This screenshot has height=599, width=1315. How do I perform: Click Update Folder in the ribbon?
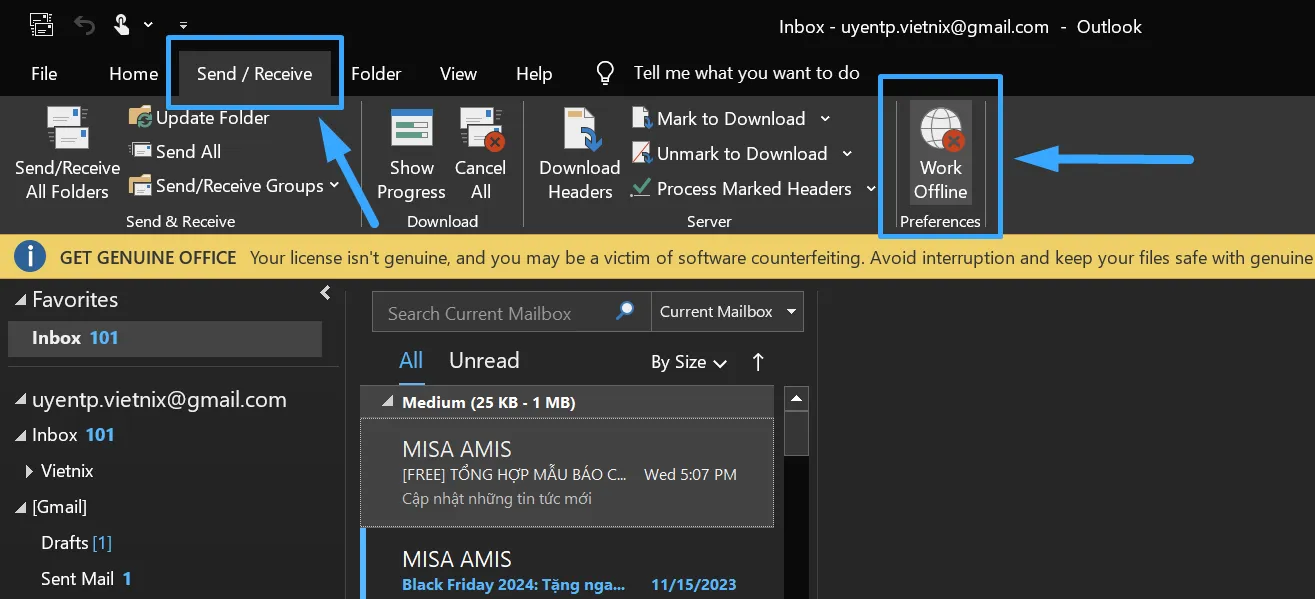pos(199,118)
